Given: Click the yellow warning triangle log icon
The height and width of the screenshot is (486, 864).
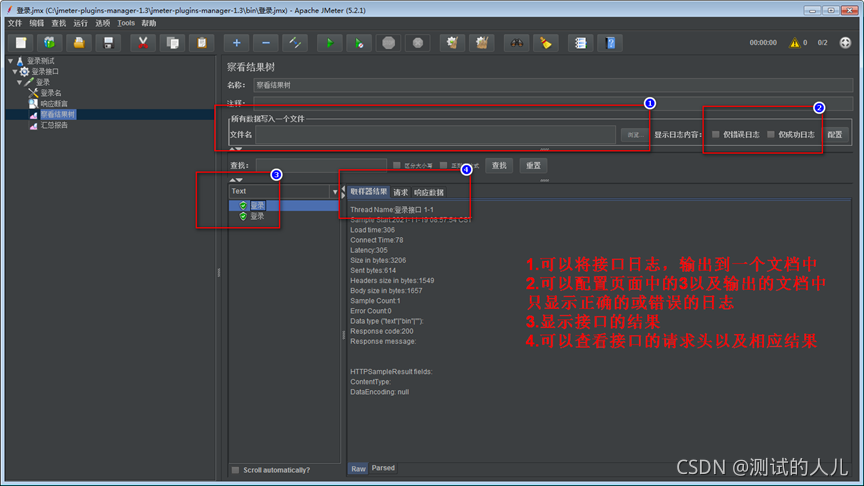Looking at the screenshot, I should click(x=794, y=42).
